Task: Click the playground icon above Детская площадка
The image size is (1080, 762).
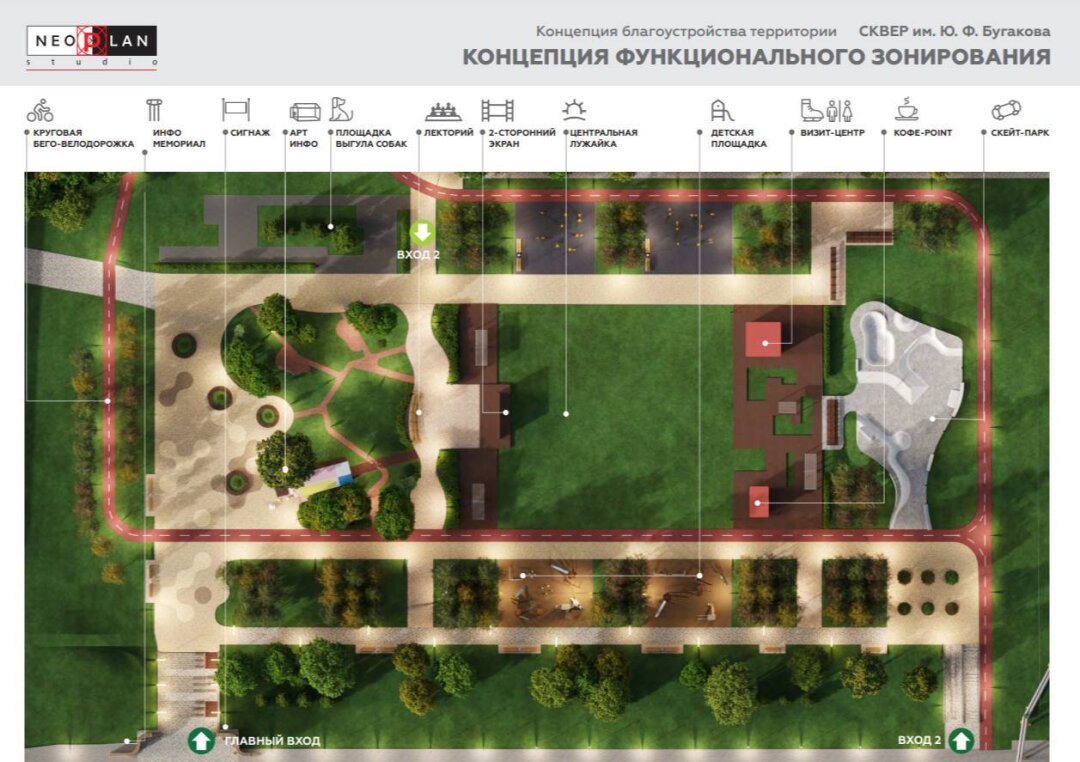Action: tap(722, 110)
